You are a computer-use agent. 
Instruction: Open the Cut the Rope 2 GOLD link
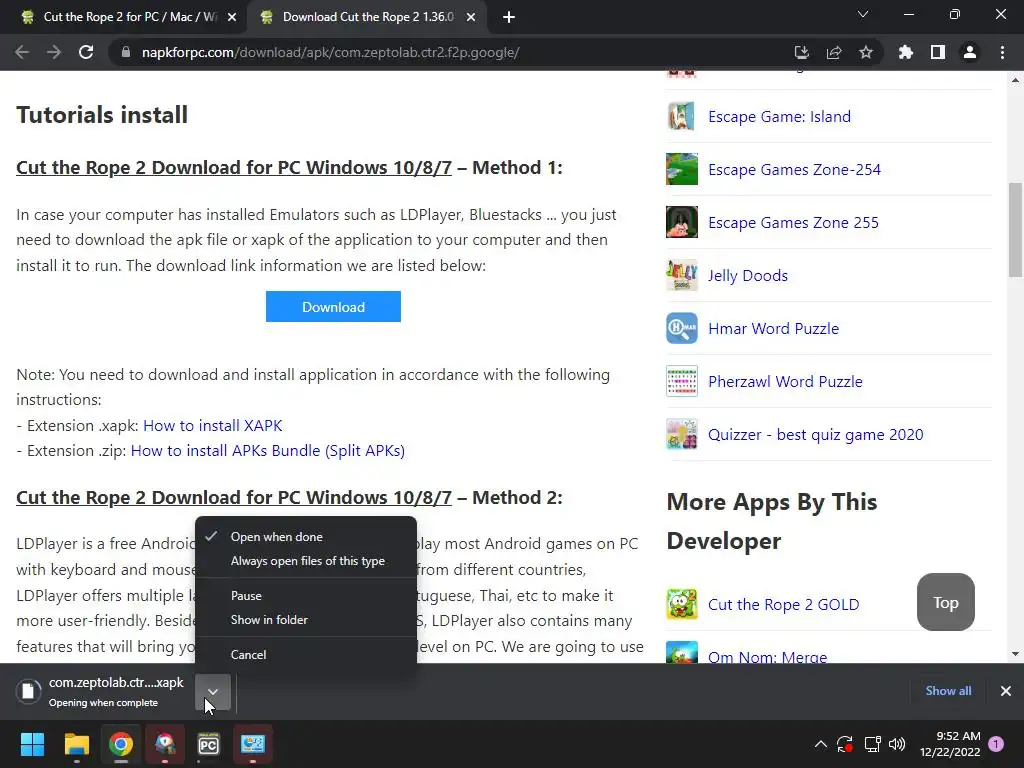pos(784,605)
